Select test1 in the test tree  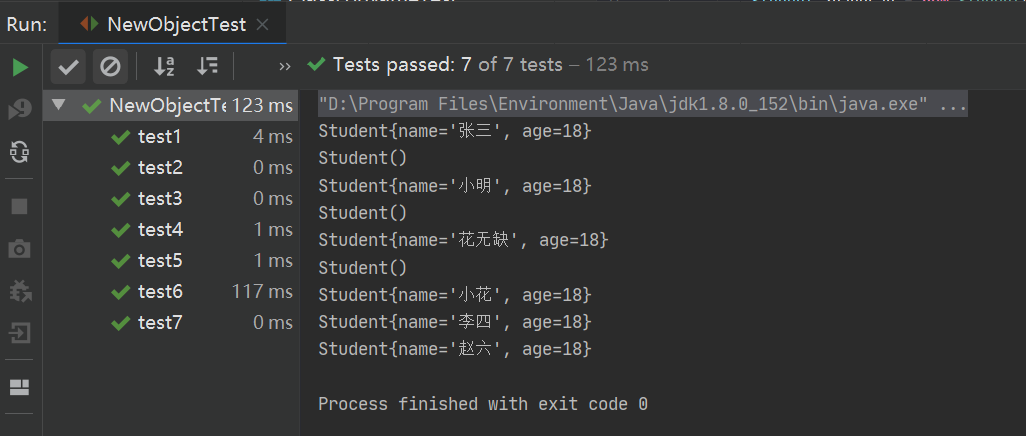coord(160,136)
